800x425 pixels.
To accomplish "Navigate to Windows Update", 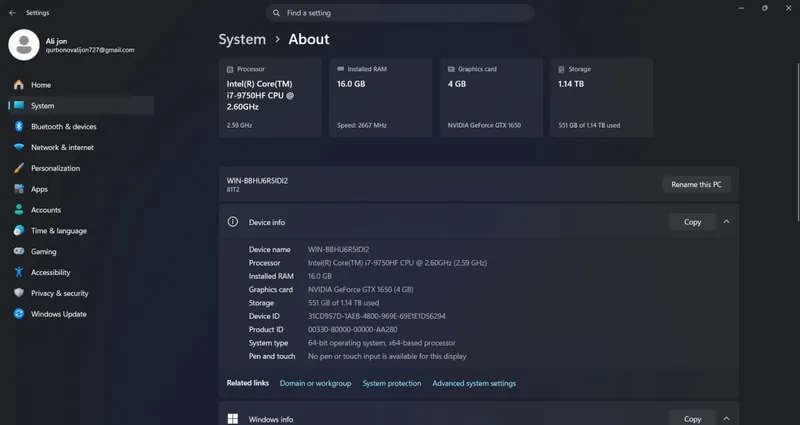I will tap(82, 314).
